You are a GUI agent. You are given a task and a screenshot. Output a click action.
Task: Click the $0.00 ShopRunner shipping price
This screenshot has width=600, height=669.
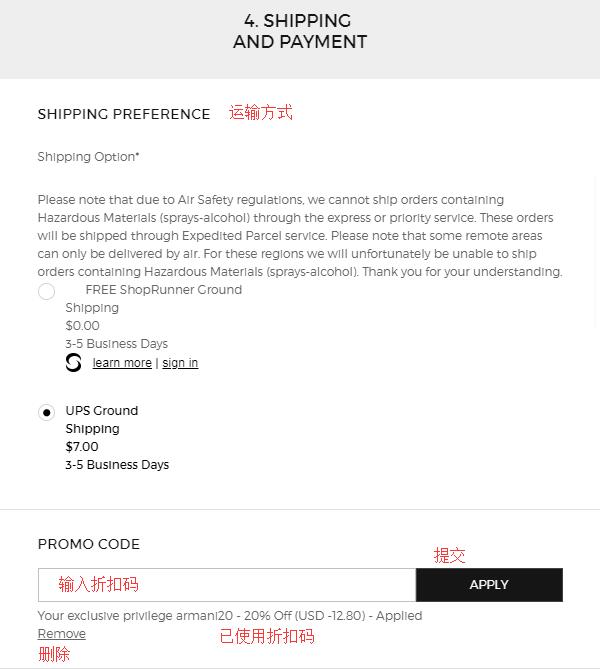pos(82,326)
